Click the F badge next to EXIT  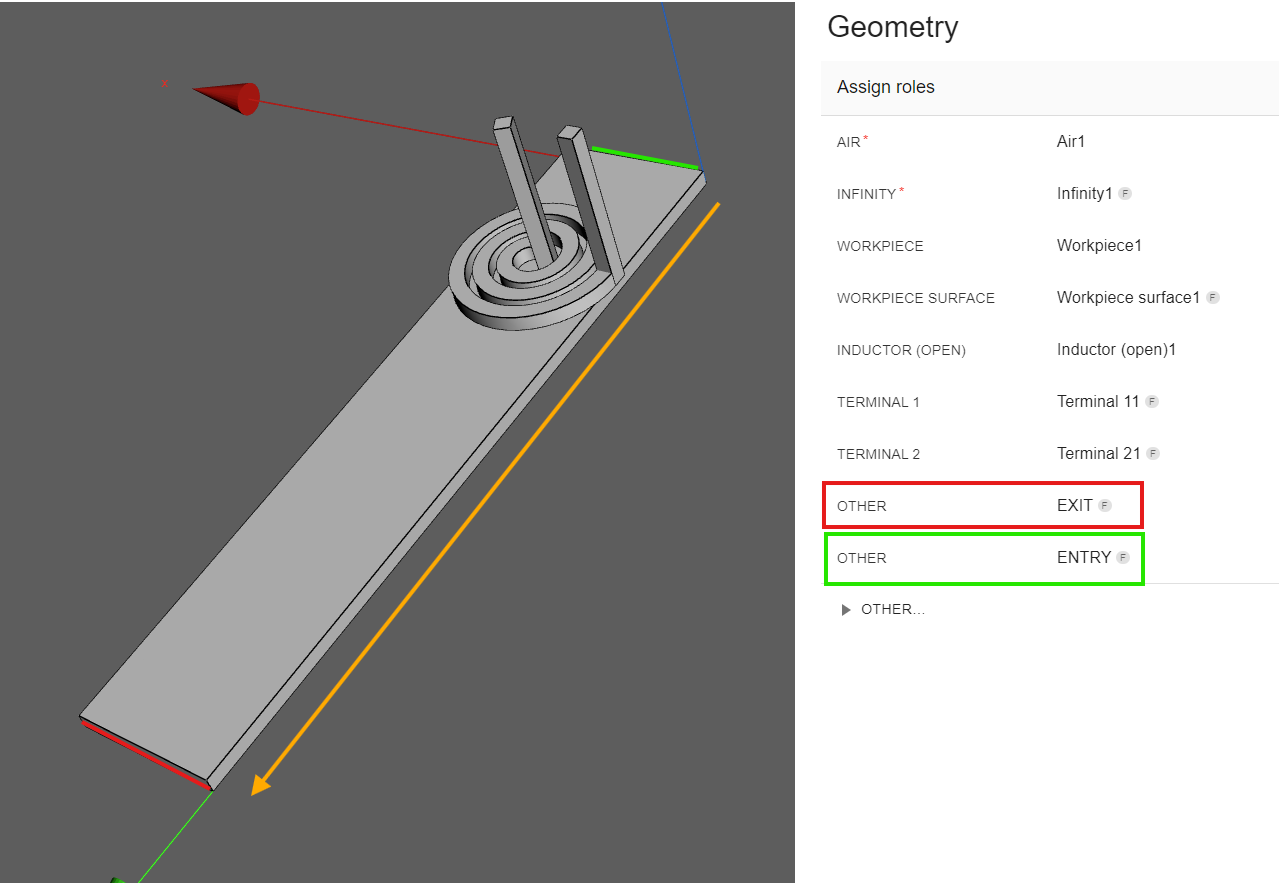[x=1105, y=506]
